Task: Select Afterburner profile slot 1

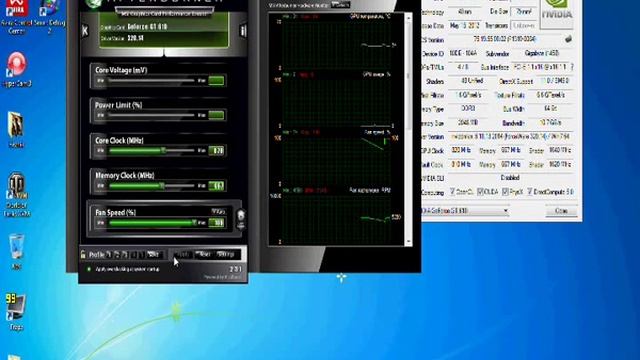Action: 109,254
